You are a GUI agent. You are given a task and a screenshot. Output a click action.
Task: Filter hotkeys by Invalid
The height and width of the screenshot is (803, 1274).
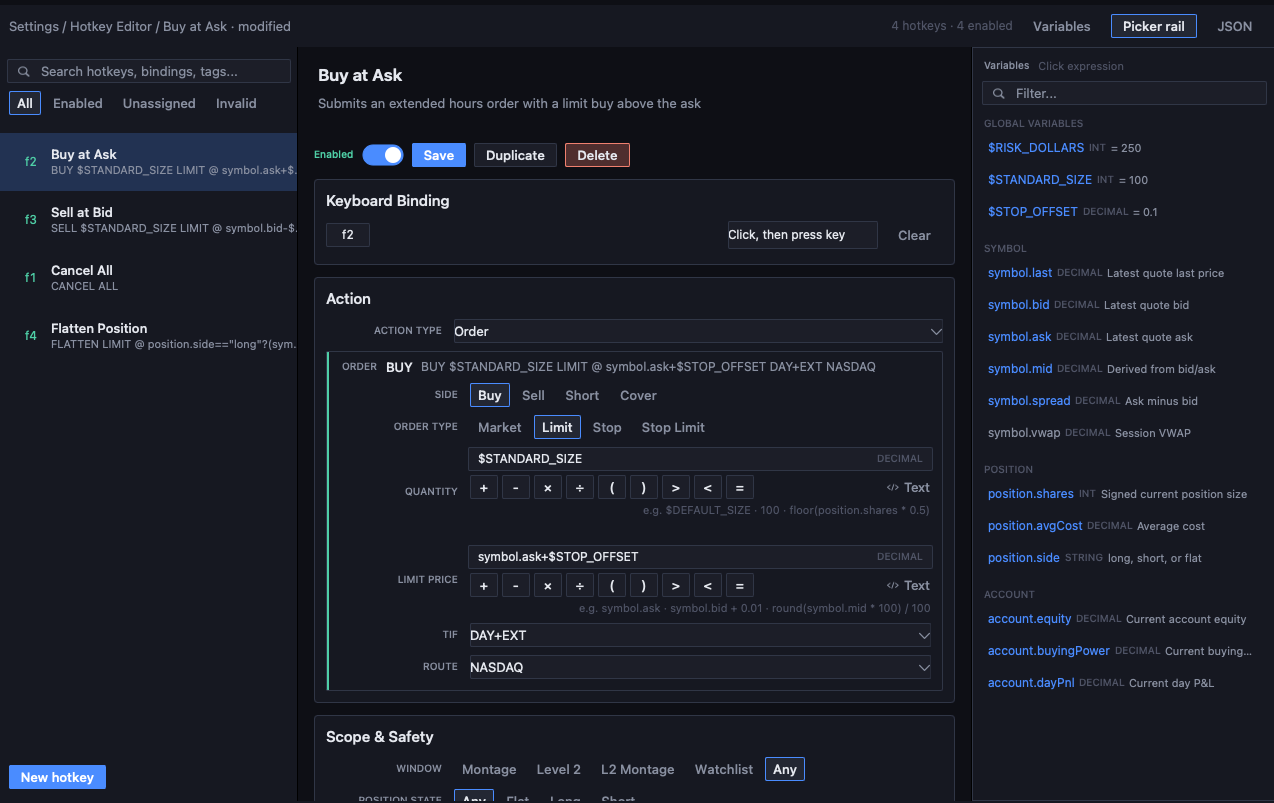[x=236, y=103]
